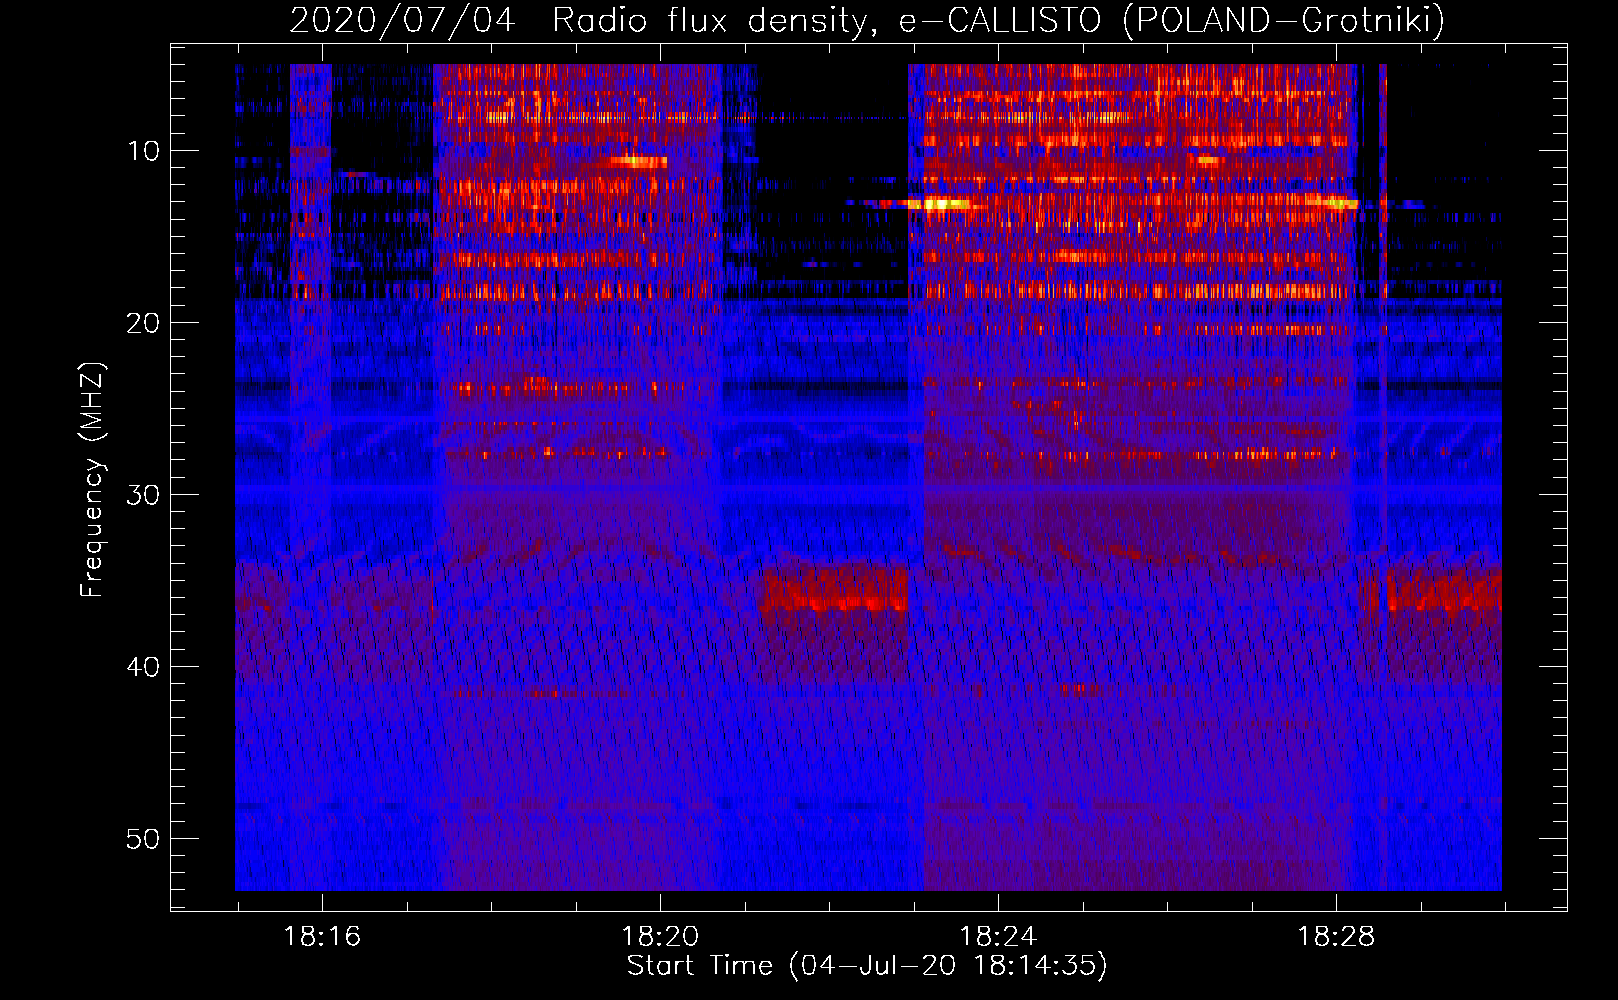1618x1000 pixels.
Task: Click the 10 MHz frequency tick label
Action: point(143,151)
